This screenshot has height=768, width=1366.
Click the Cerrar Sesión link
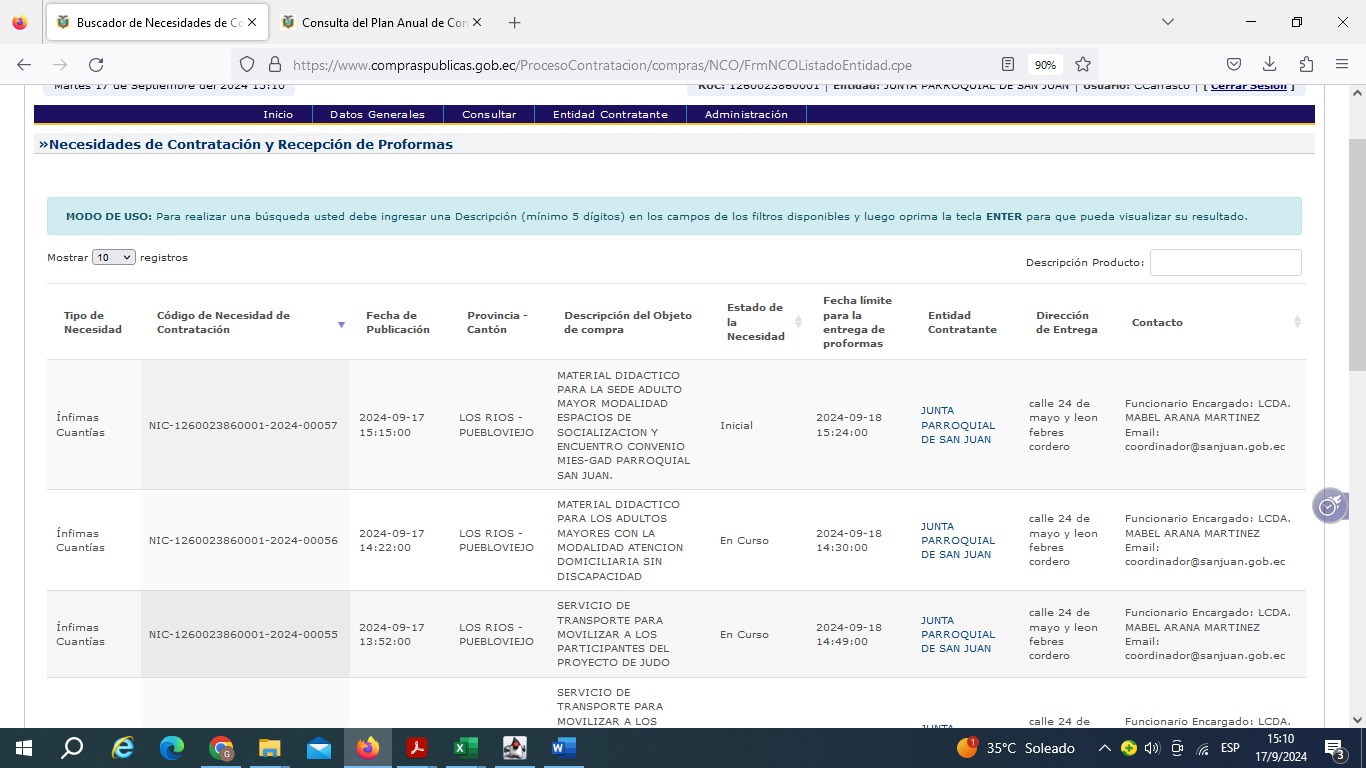pos(1248,86)
